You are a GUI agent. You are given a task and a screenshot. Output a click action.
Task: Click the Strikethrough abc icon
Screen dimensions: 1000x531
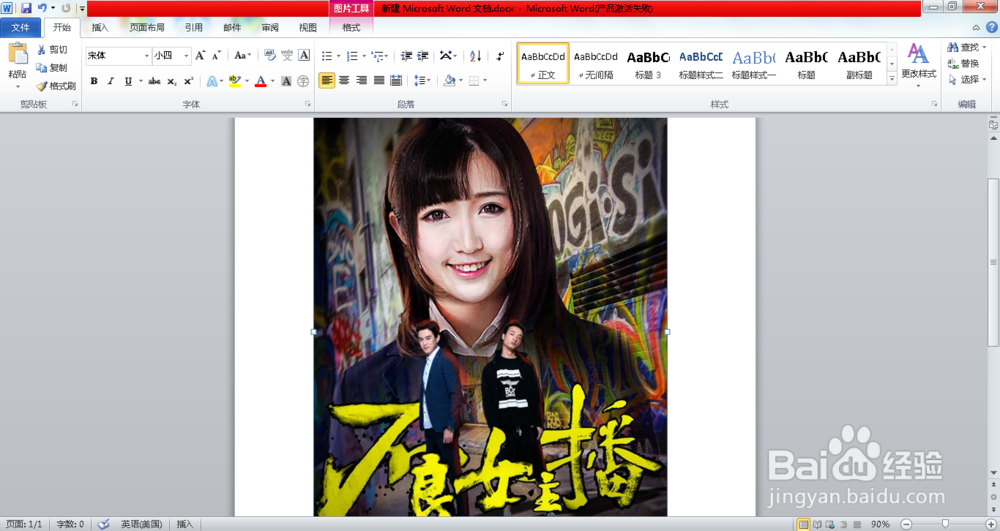[154, 81]
